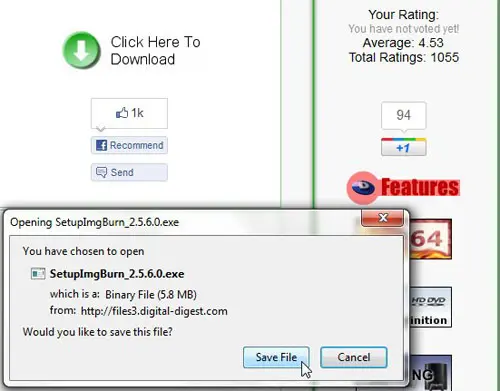Close the Opening SetupImgBurn dialog
Screen dimensions: 500x391
point(383,218)
